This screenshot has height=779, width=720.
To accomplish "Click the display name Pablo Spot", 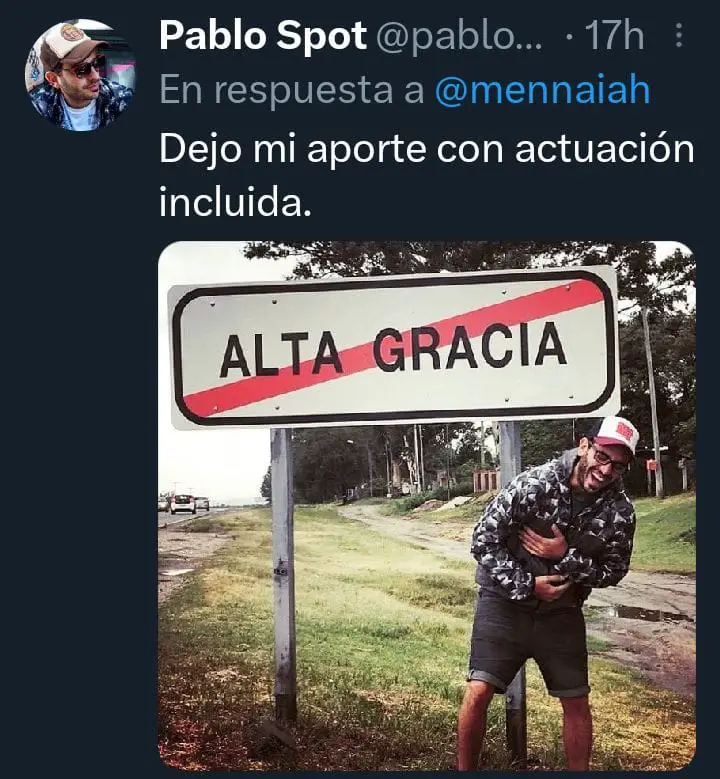I will coord(263,36).
